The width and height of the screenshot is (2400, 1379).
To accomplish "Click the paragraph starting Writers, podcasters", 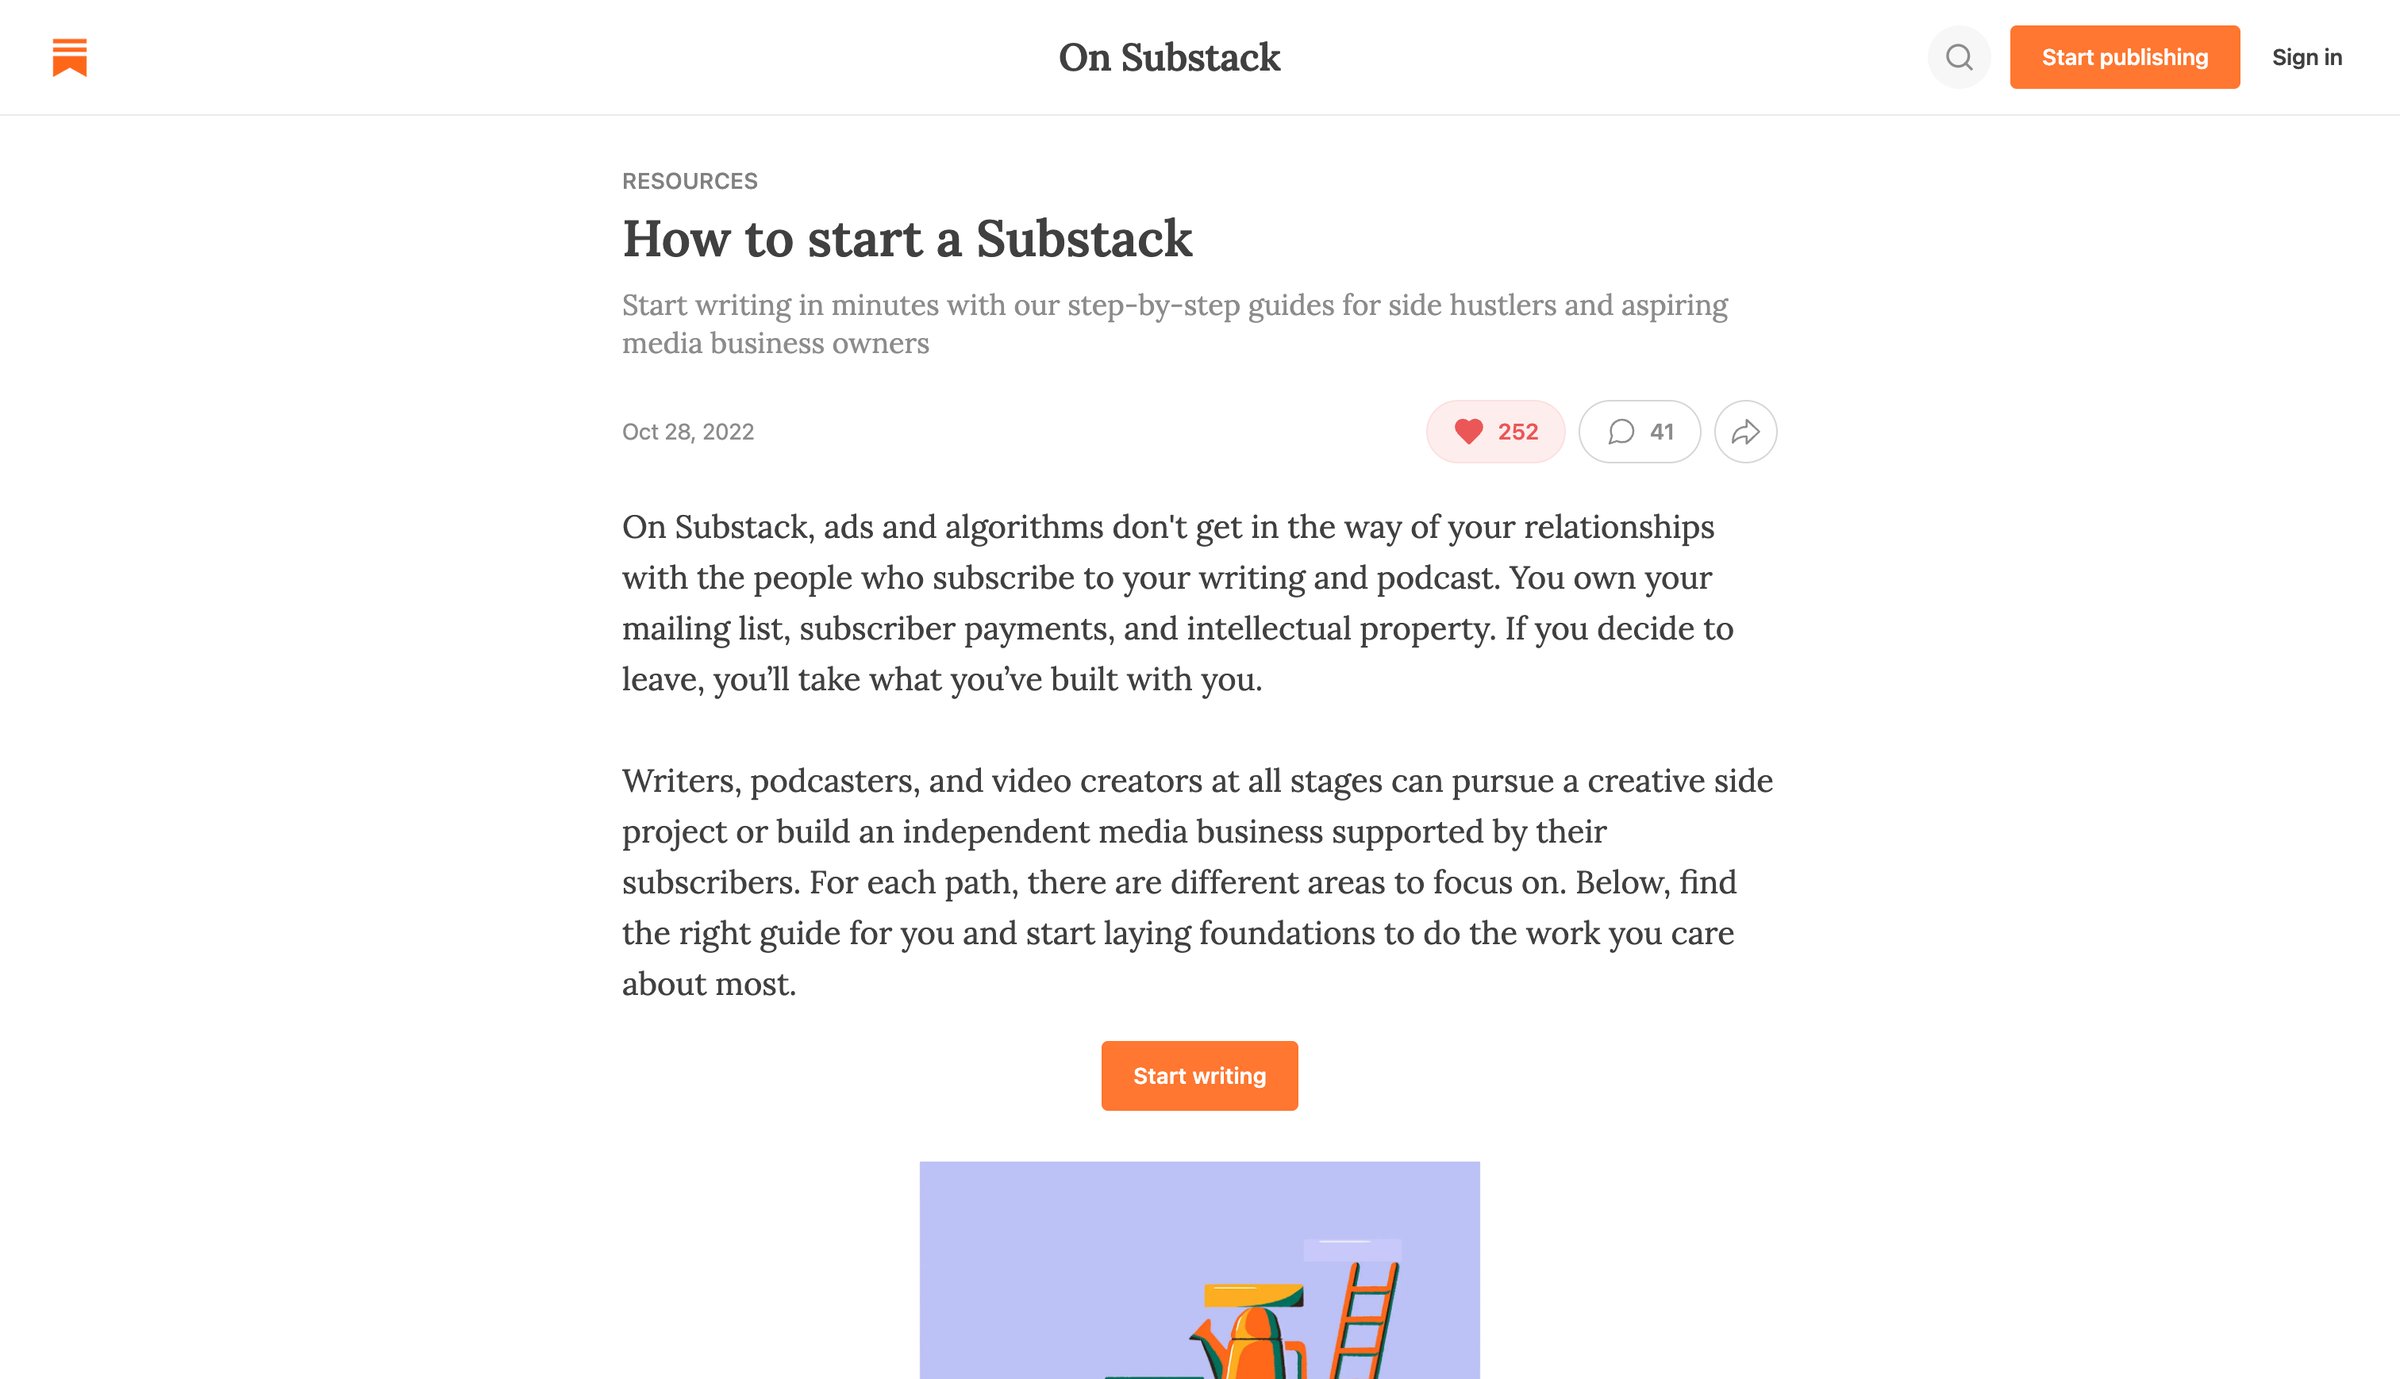I will 1198,881.
